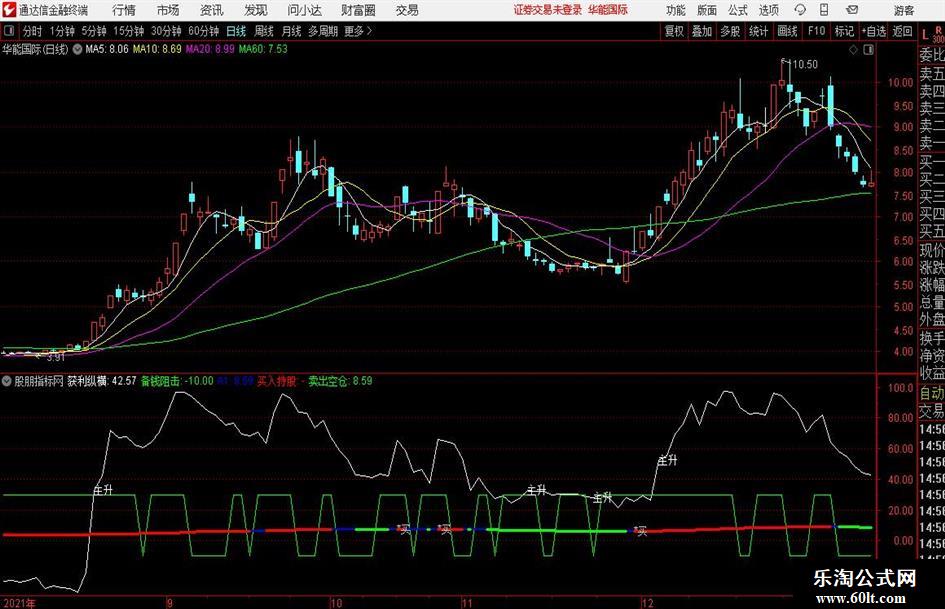The image size is (945, 609).
Task: Toggle the chart panel layout icon at top-right
Action: 868,50
